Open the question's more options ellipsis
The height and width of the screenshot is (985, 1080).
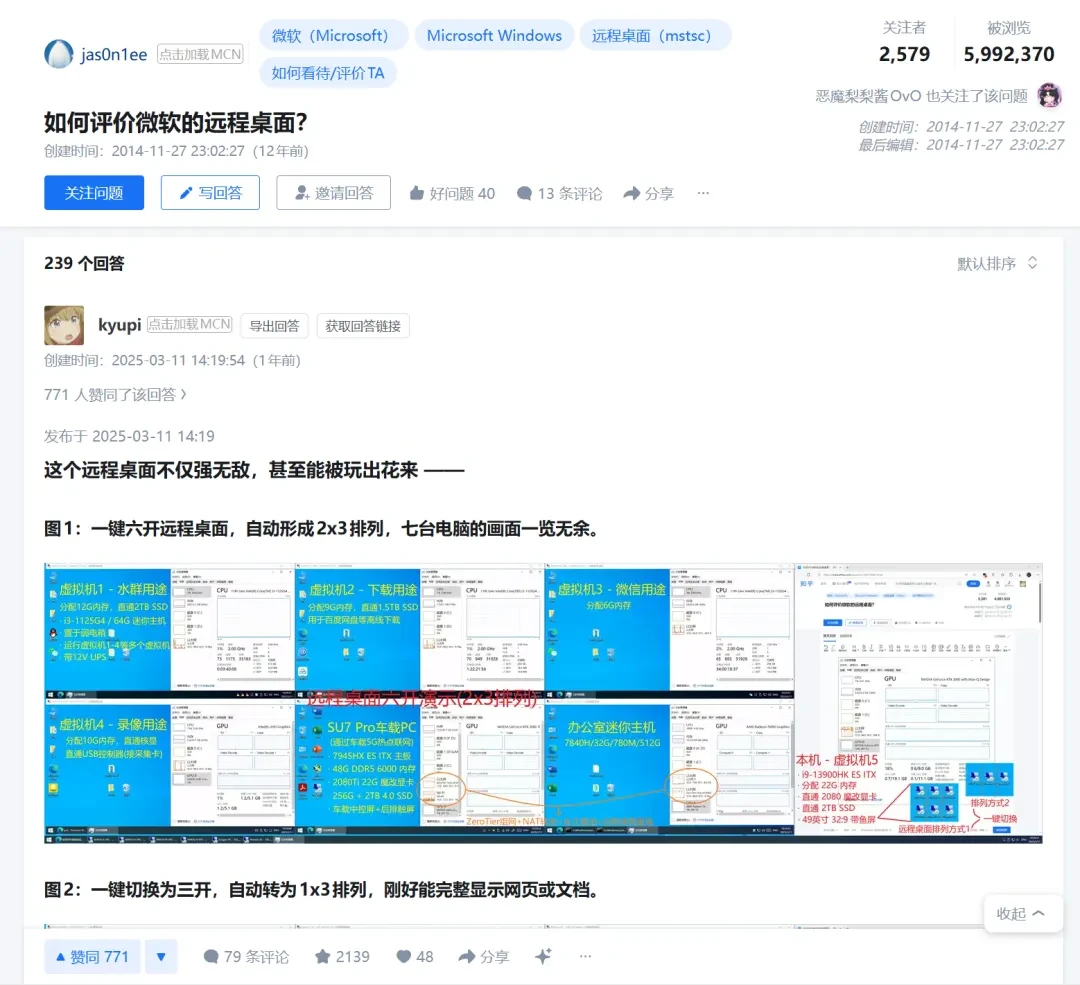703,194
